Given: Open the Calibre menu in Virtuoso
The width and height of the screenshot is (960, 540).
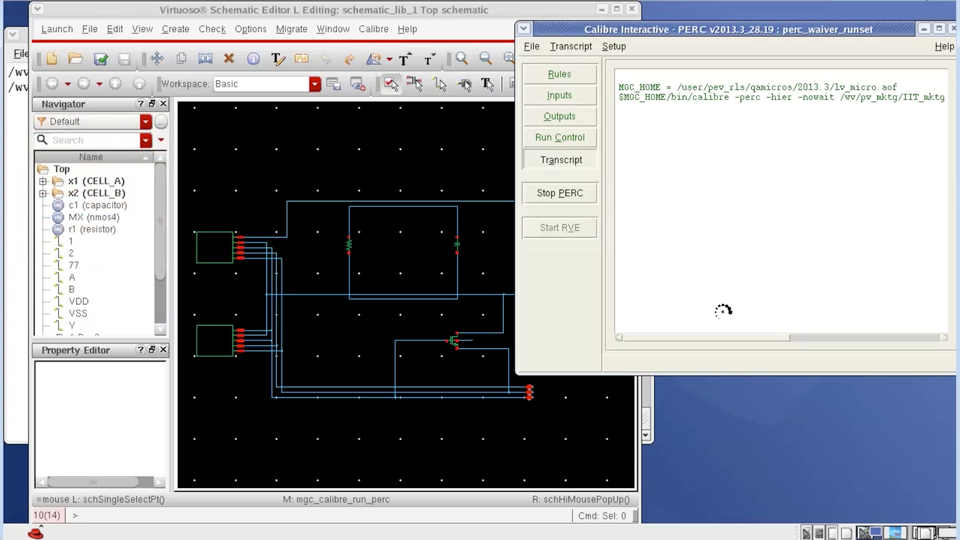Looking at the screenshot, I should (373, 29).
